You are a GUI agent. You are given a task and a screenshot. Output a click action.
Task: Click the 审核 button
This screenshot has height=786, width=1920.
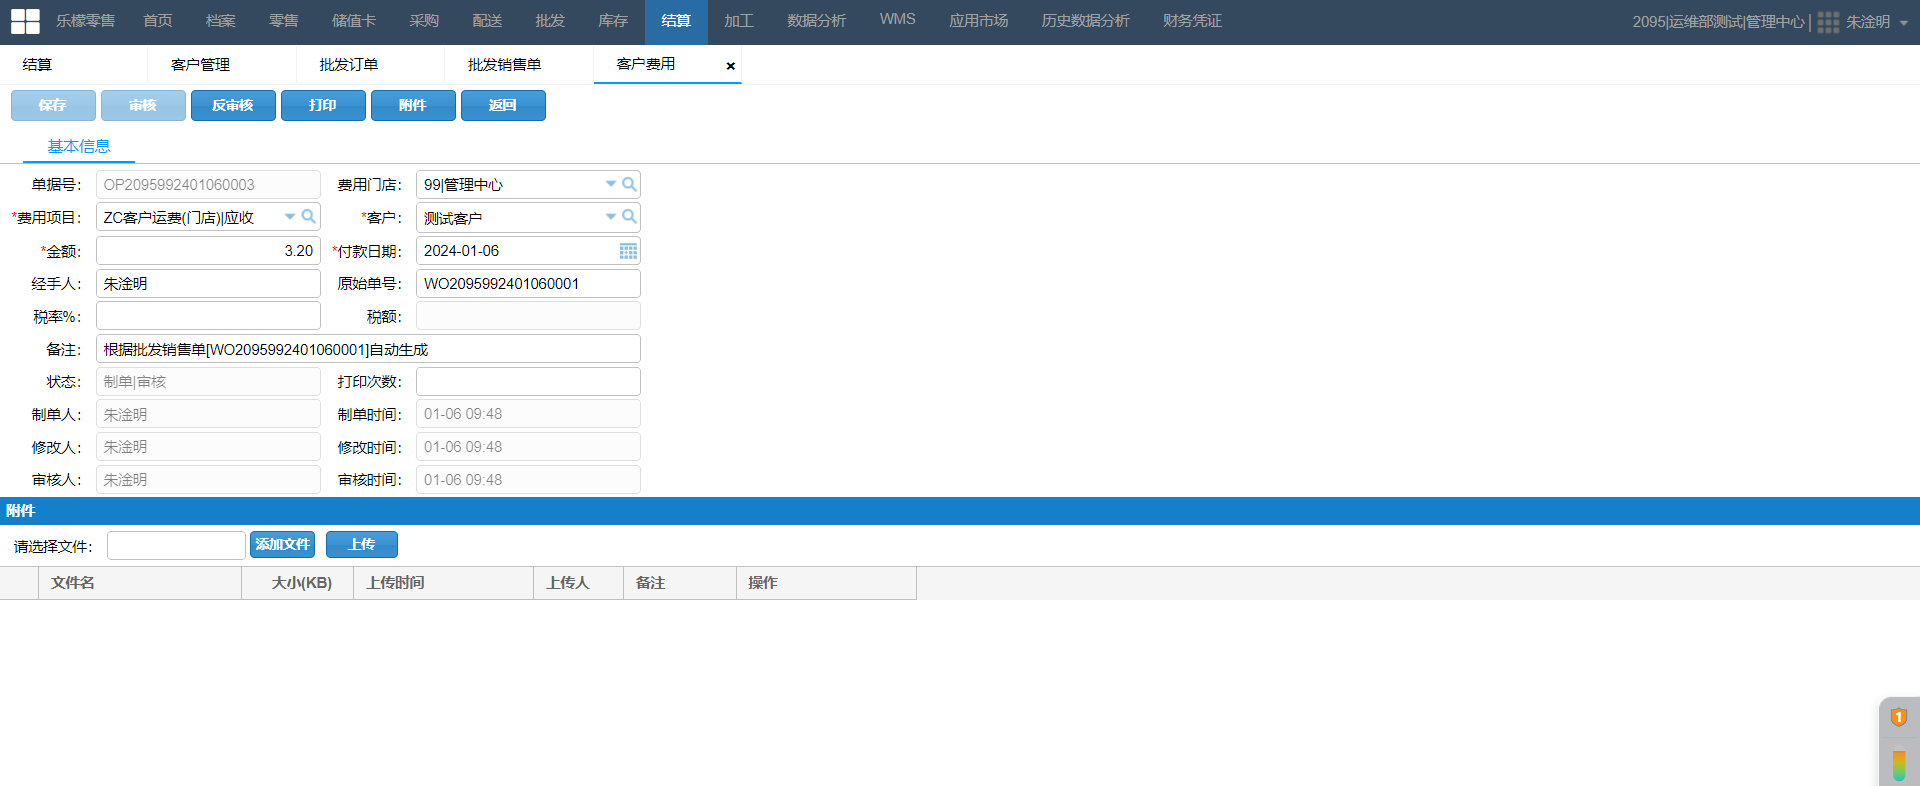pyautogui.click(x=143, y=105)
